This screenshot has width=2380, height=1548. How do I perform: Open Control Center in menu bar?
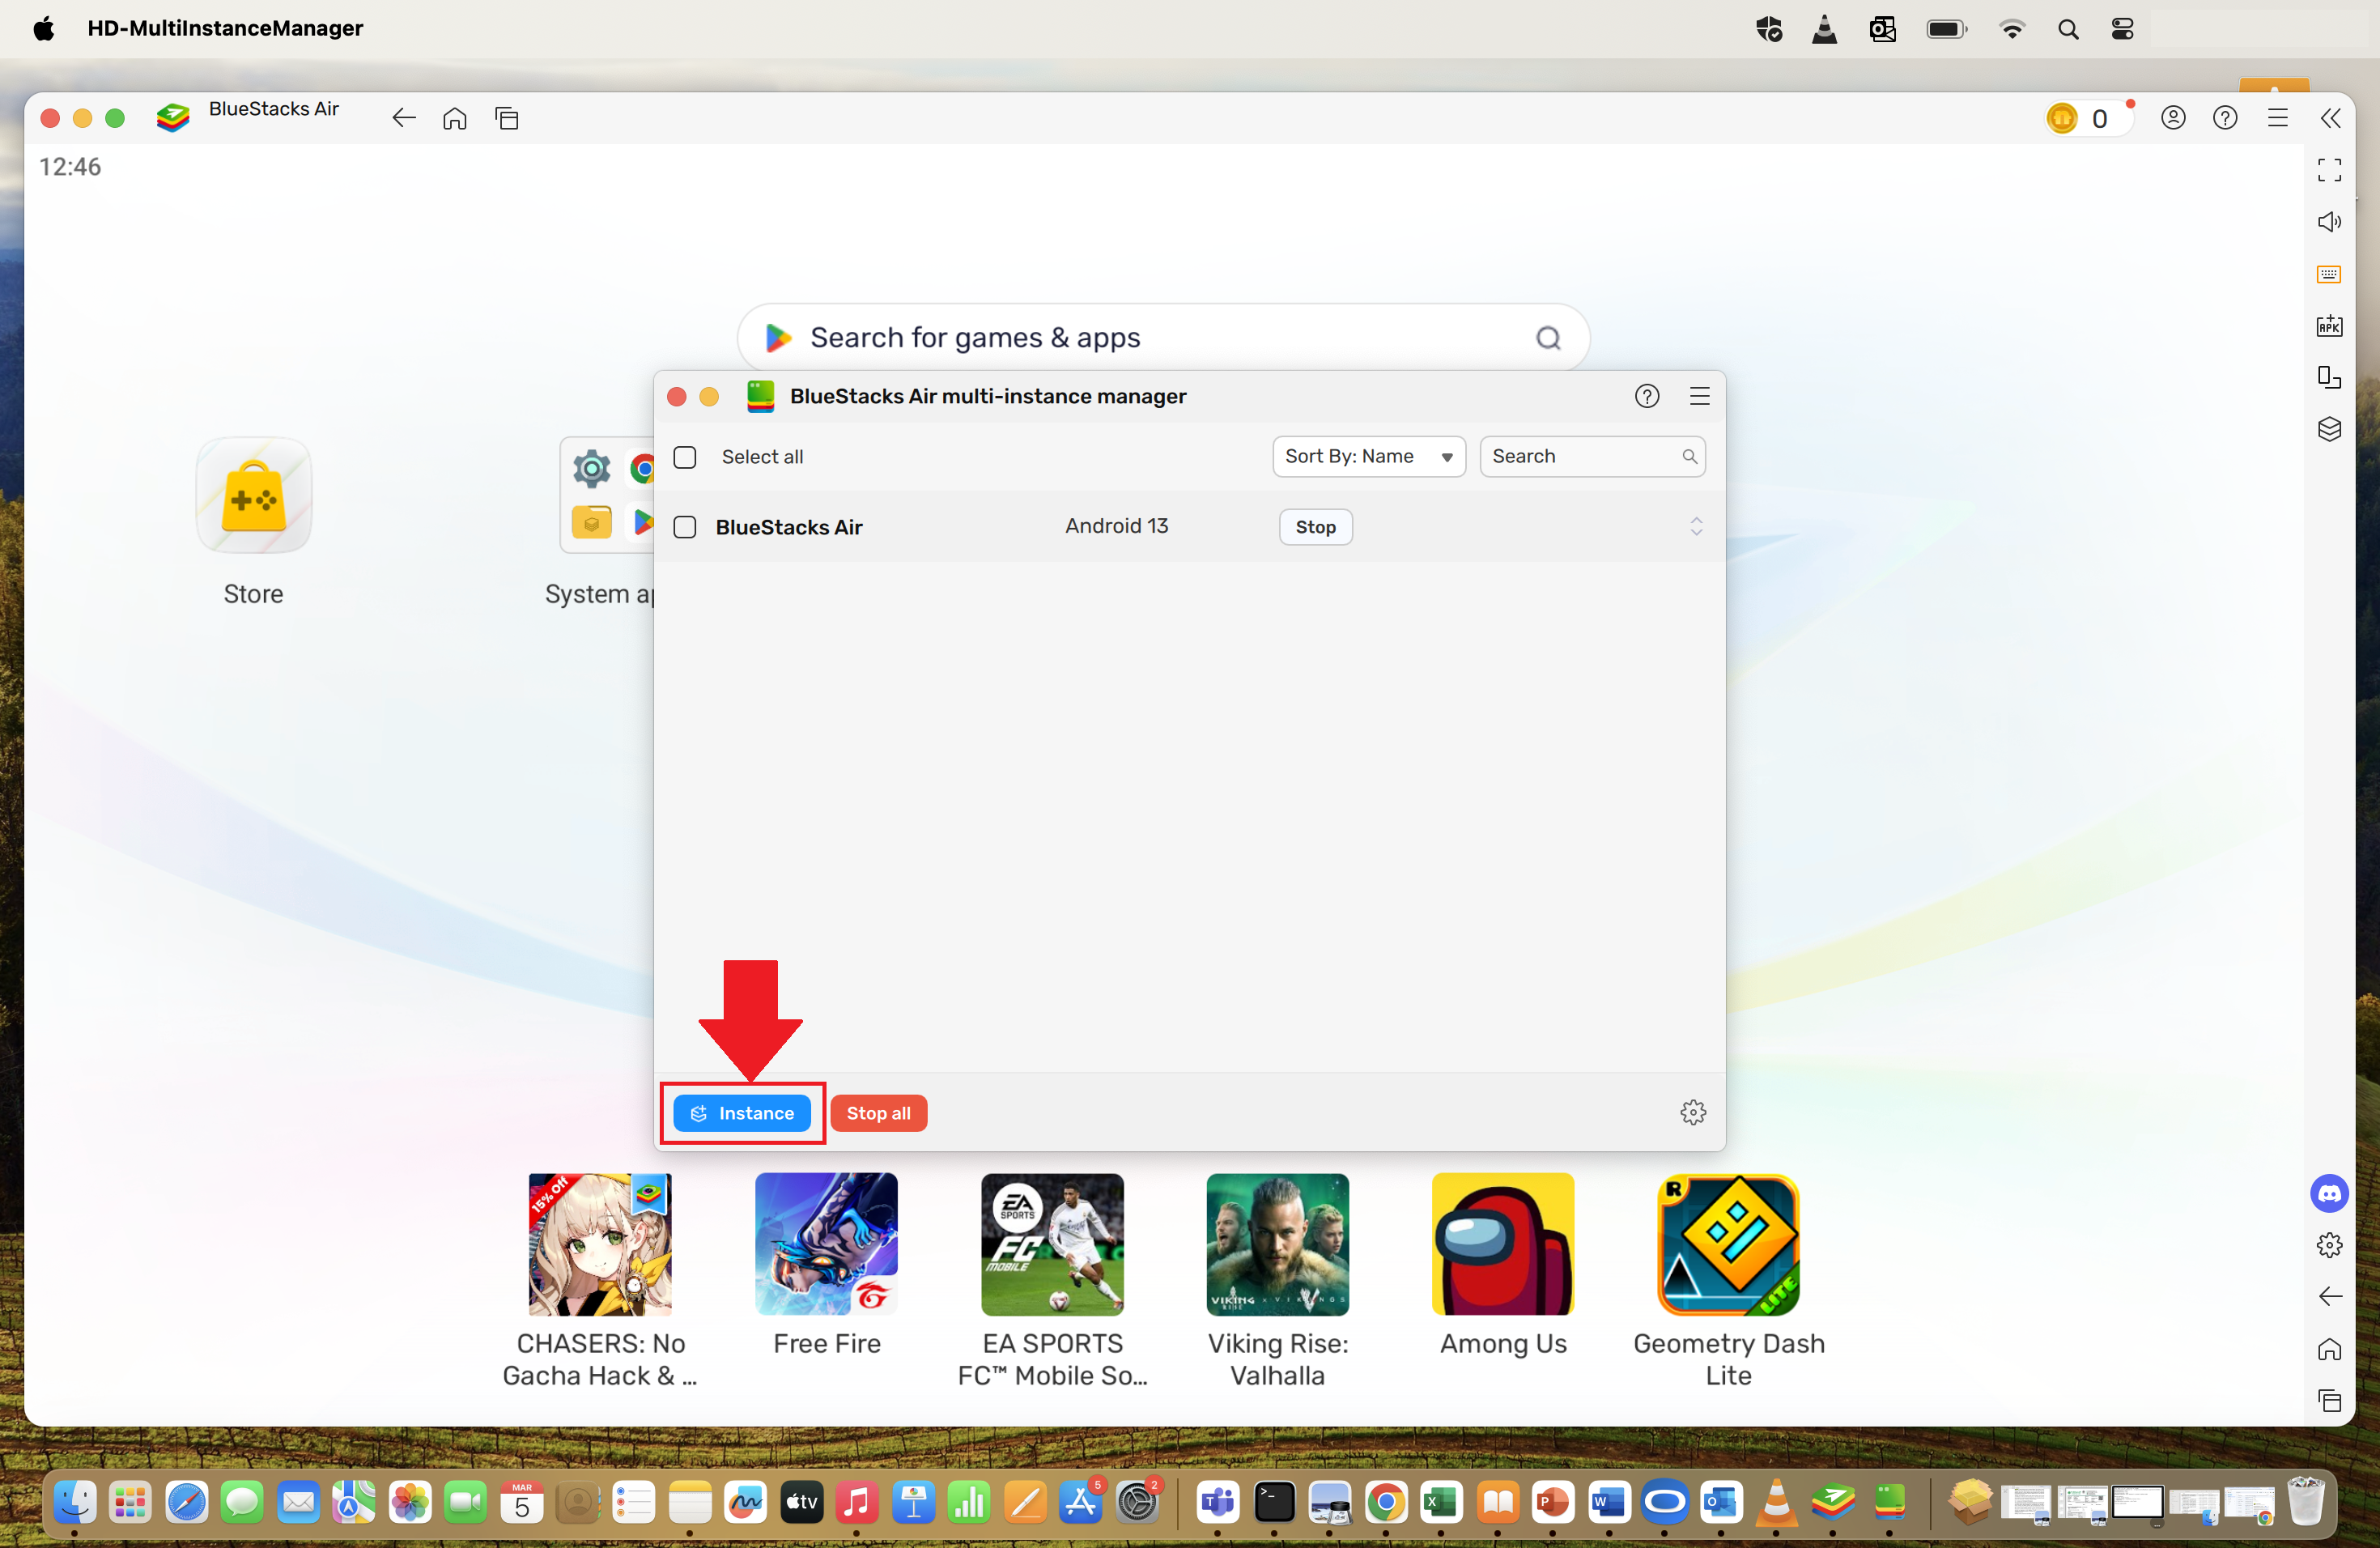click(2122, 29)
